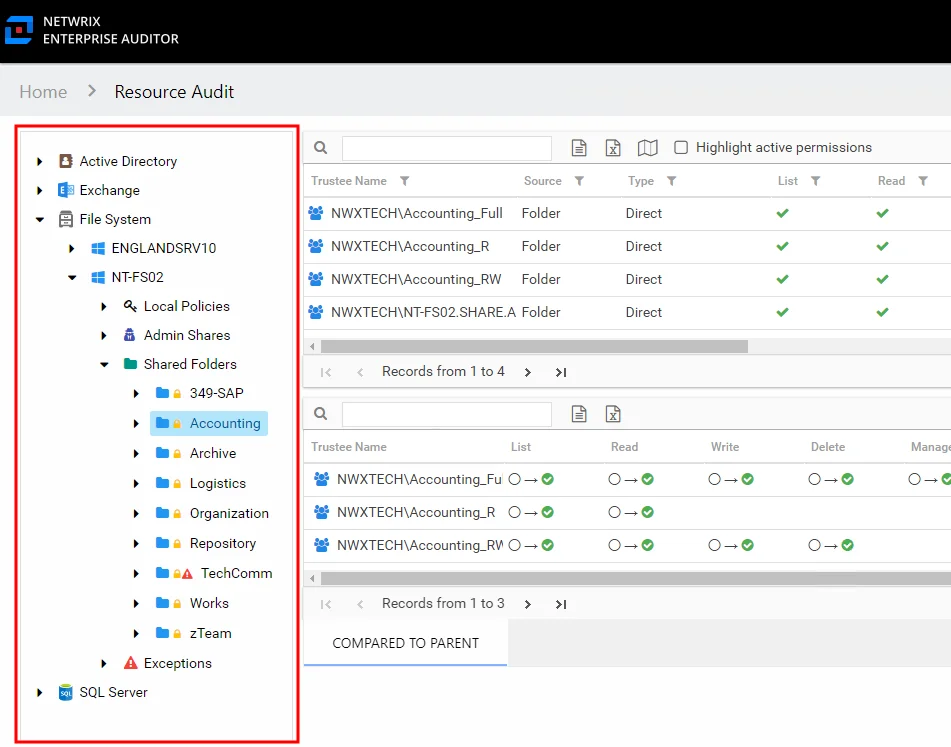
Task: Click the filter icon next to Trustee Name
Action: [405, 181]
